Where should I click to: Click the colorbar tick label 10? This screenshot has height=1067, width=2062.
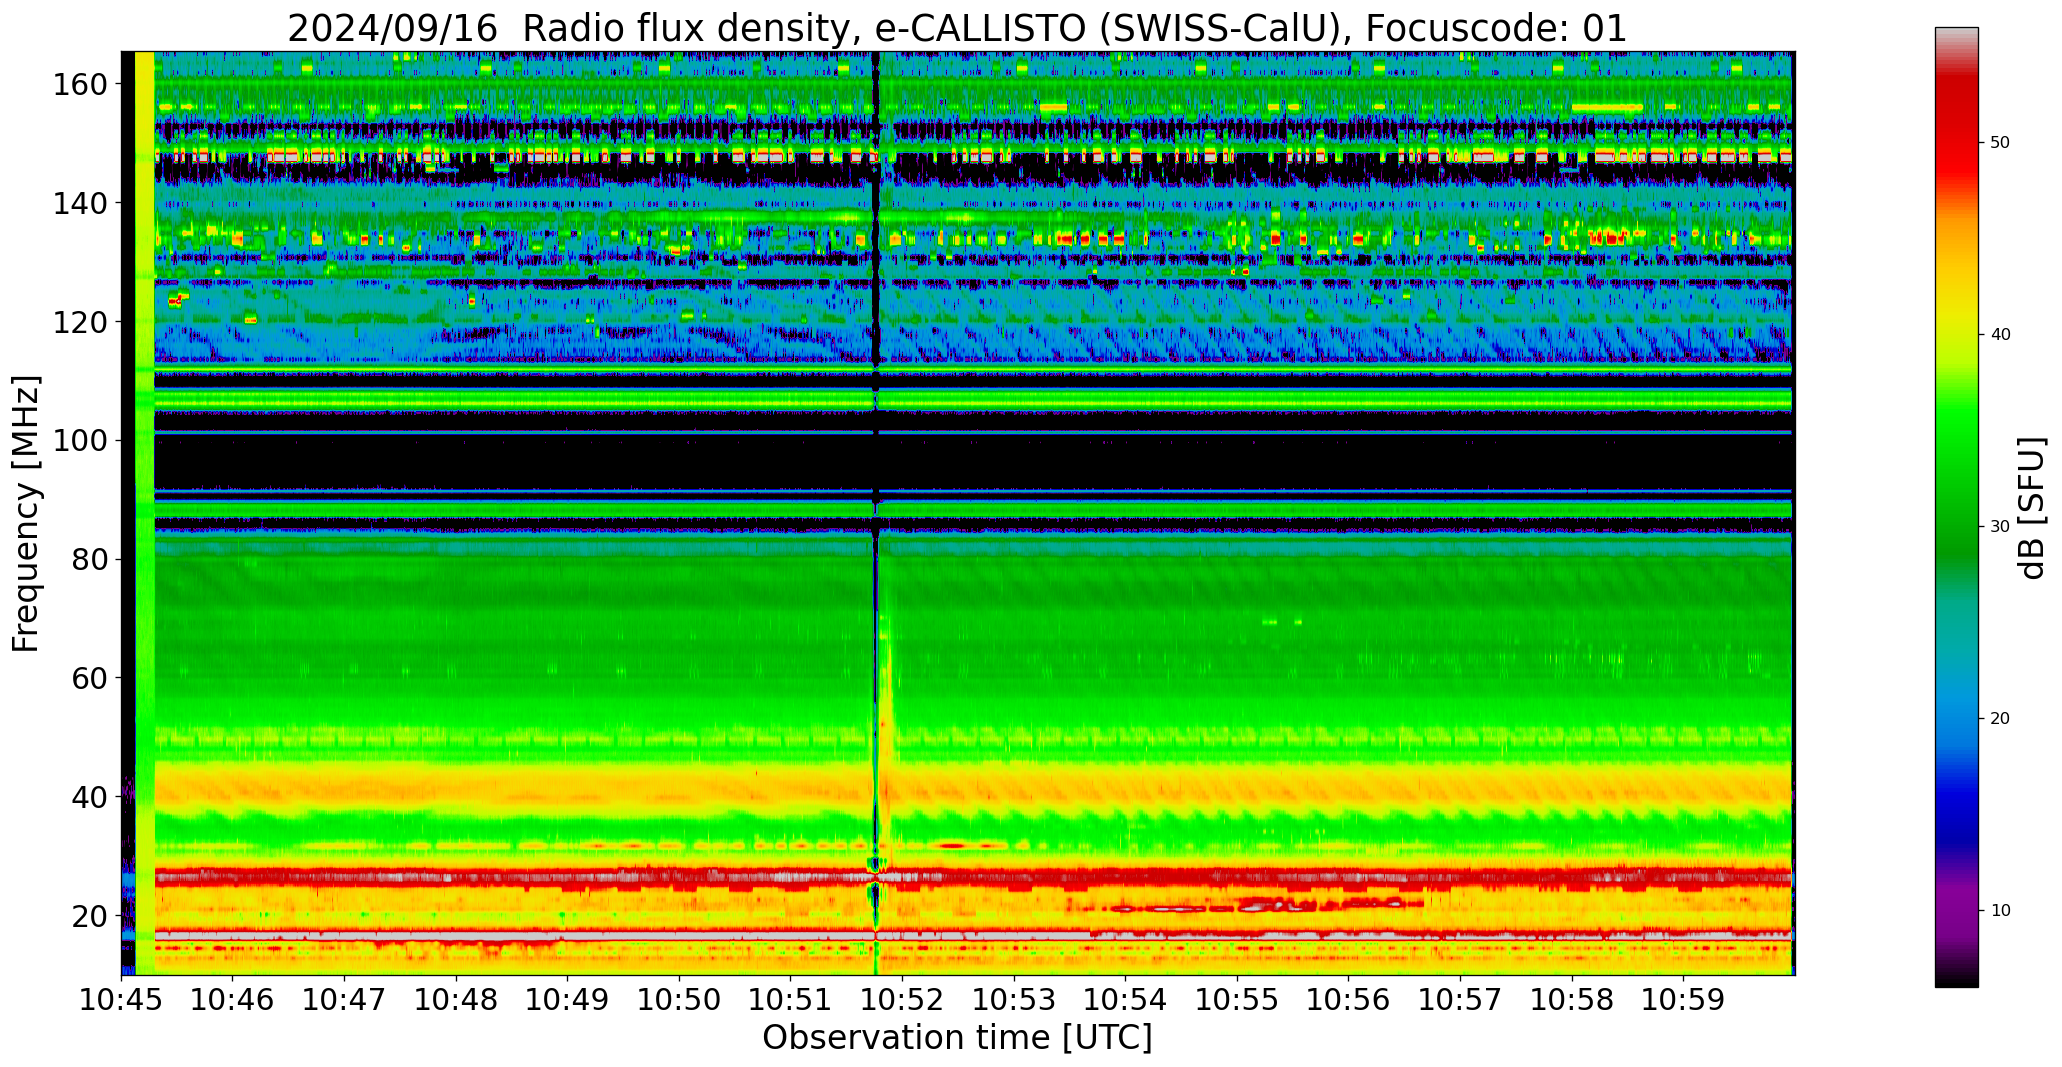2000,911
